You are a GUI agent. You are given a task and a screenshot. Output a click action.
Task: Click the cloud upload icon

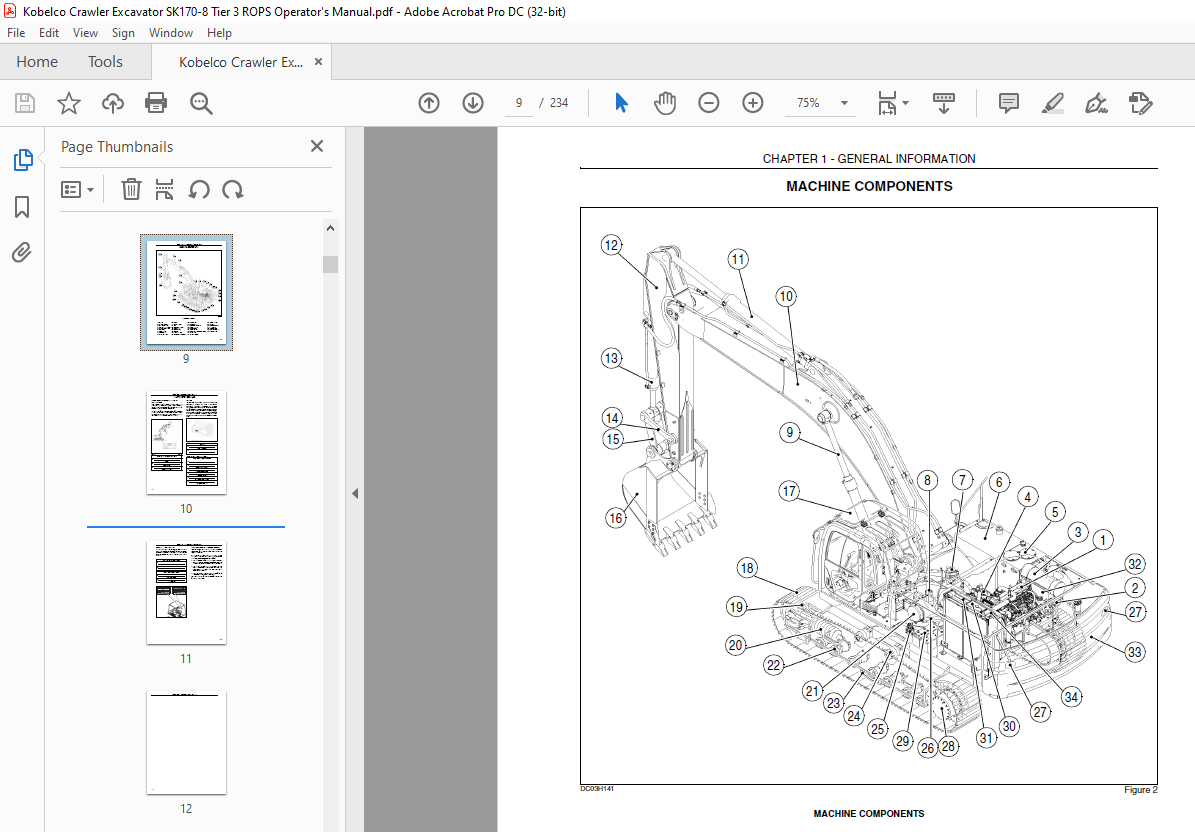[x=113, y=103]
